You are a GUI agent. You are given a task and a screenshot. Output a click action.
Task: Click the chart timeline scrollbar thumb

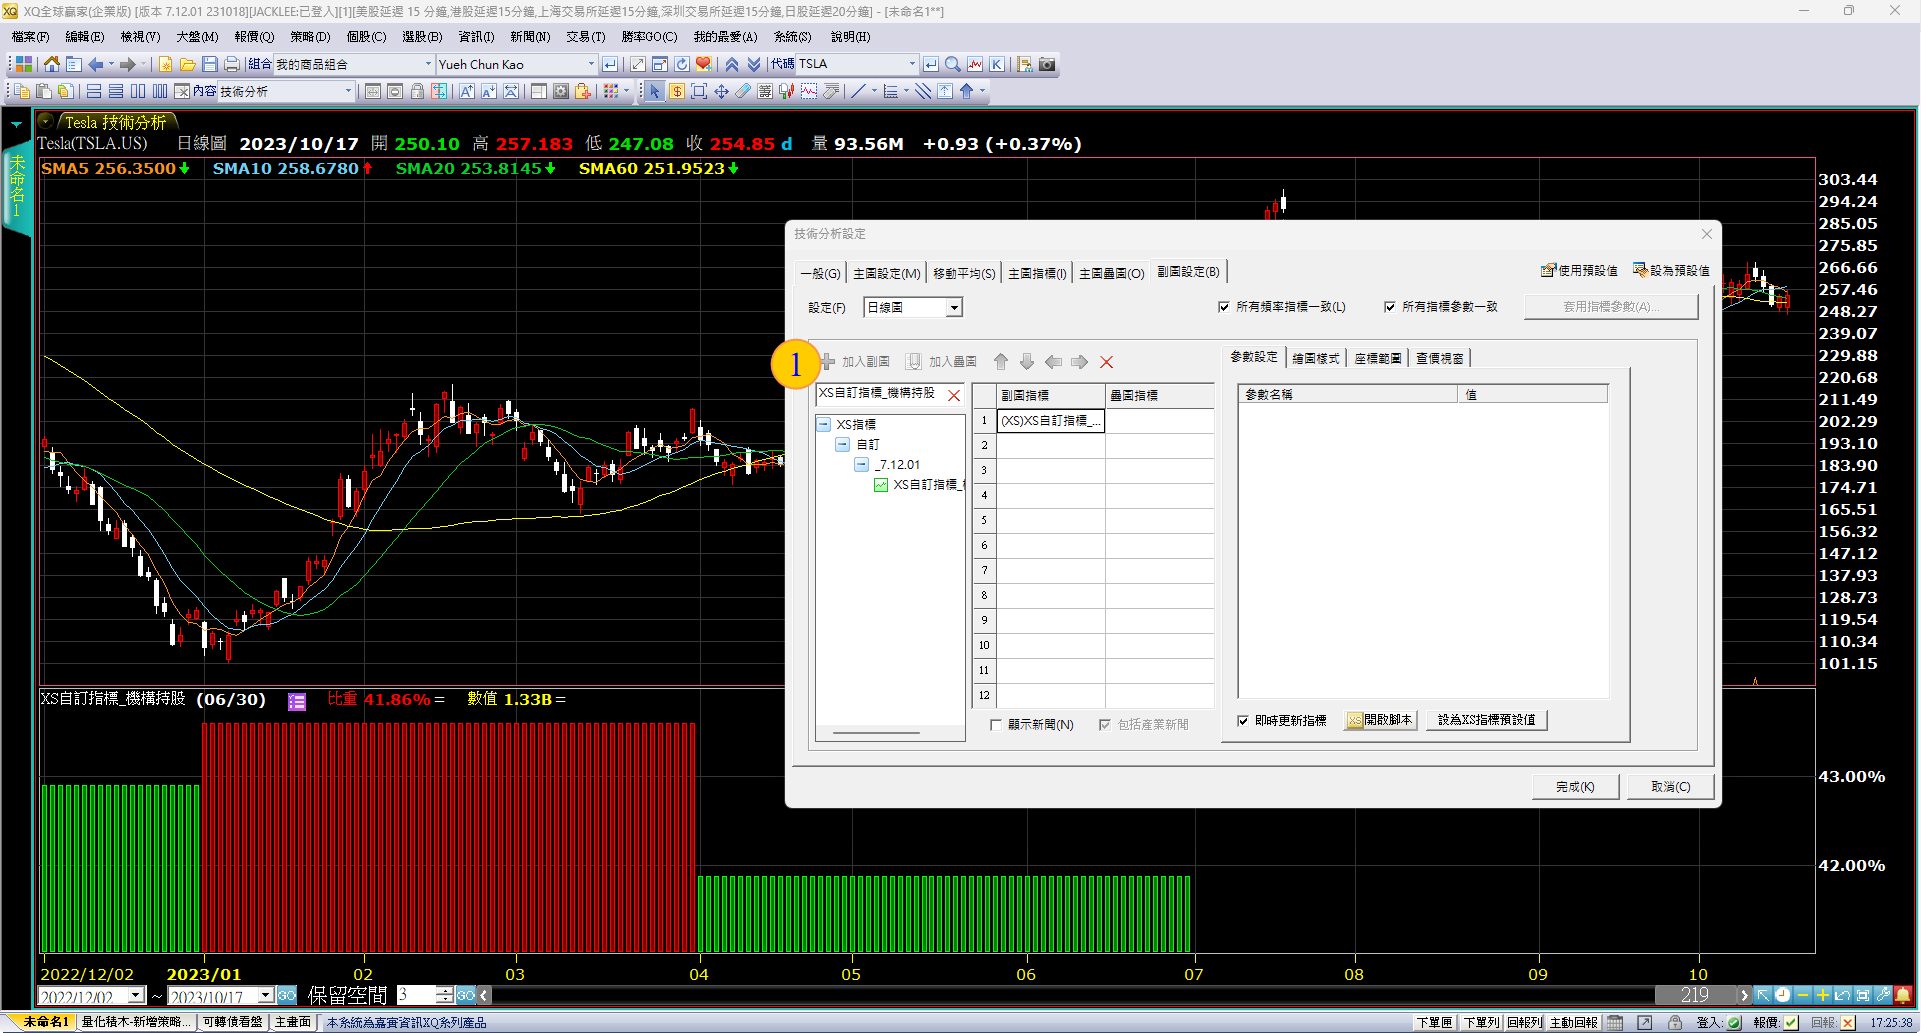click(1694, 995)
